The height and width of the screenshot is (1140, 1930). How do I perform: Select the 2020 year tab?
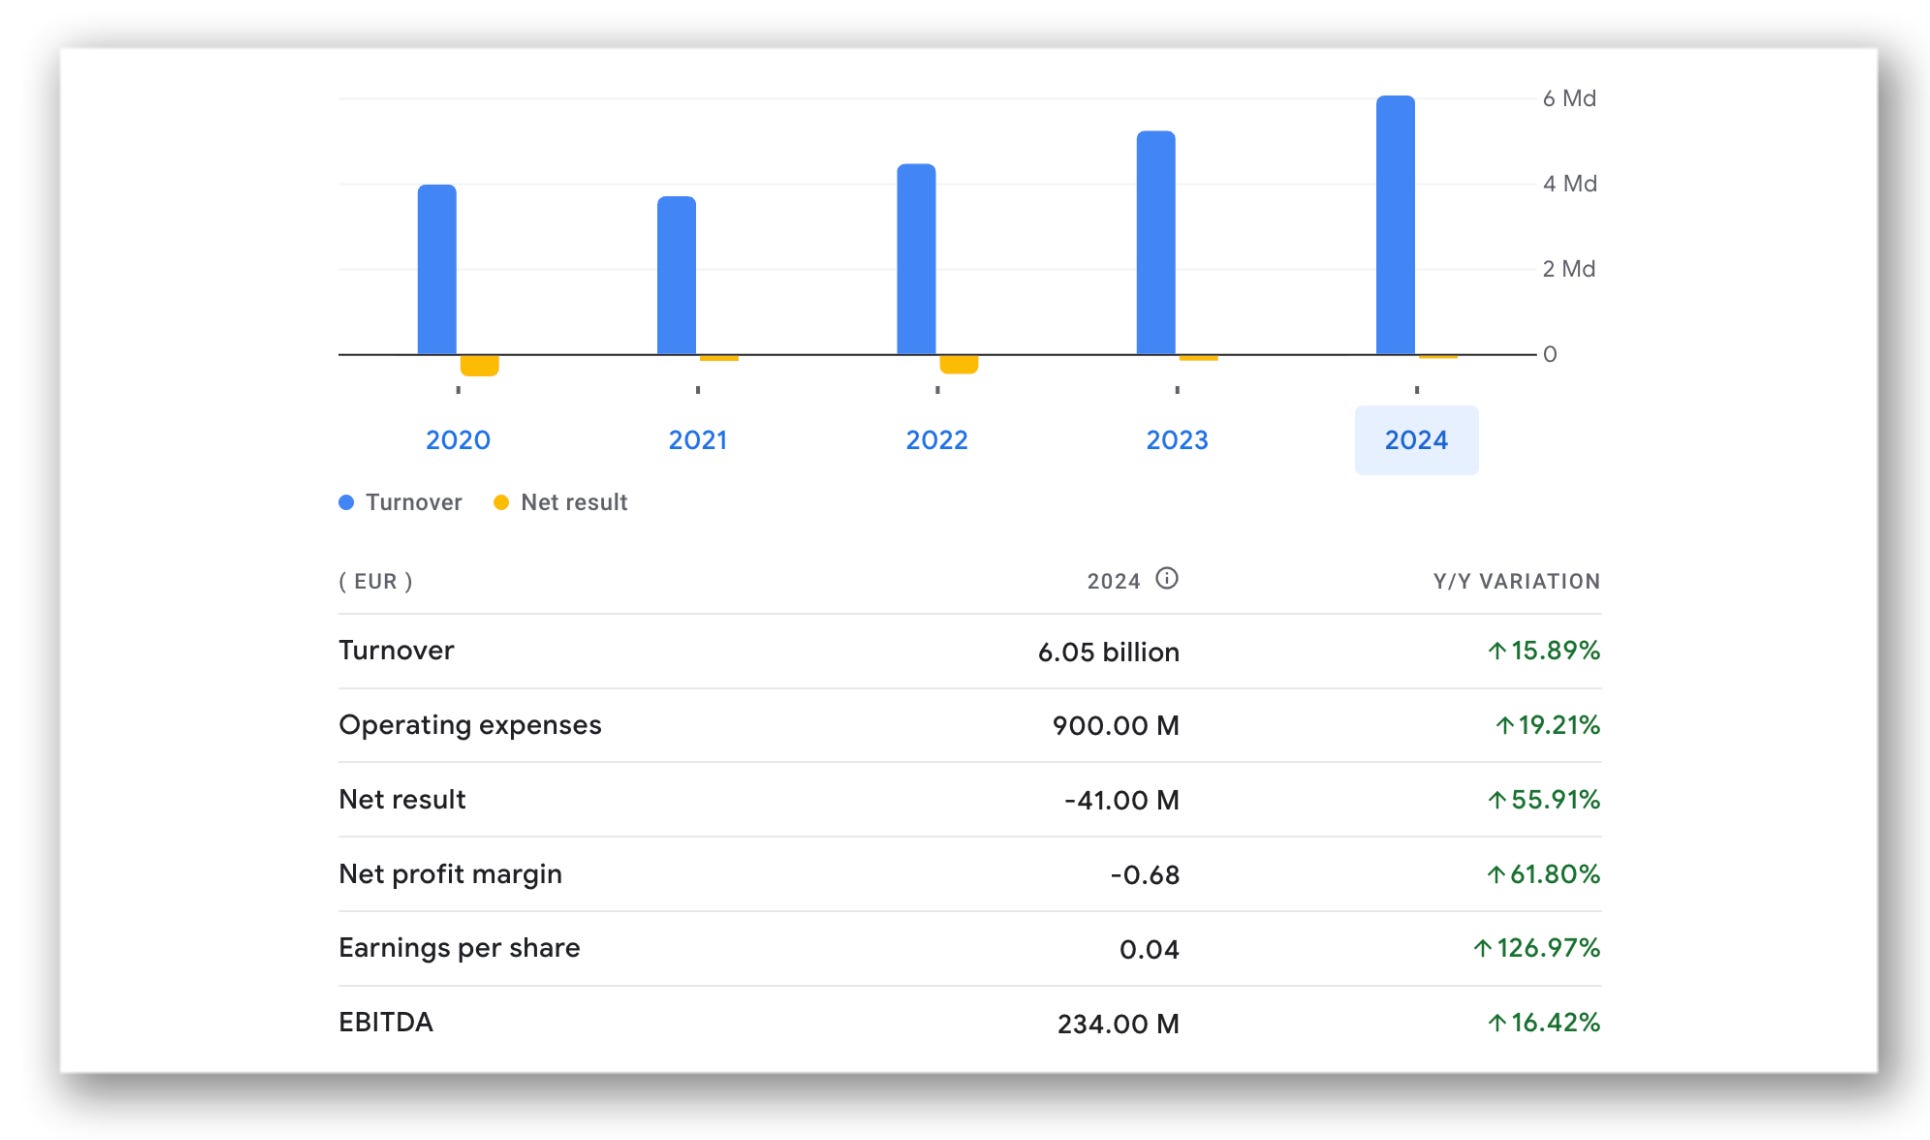458,440
